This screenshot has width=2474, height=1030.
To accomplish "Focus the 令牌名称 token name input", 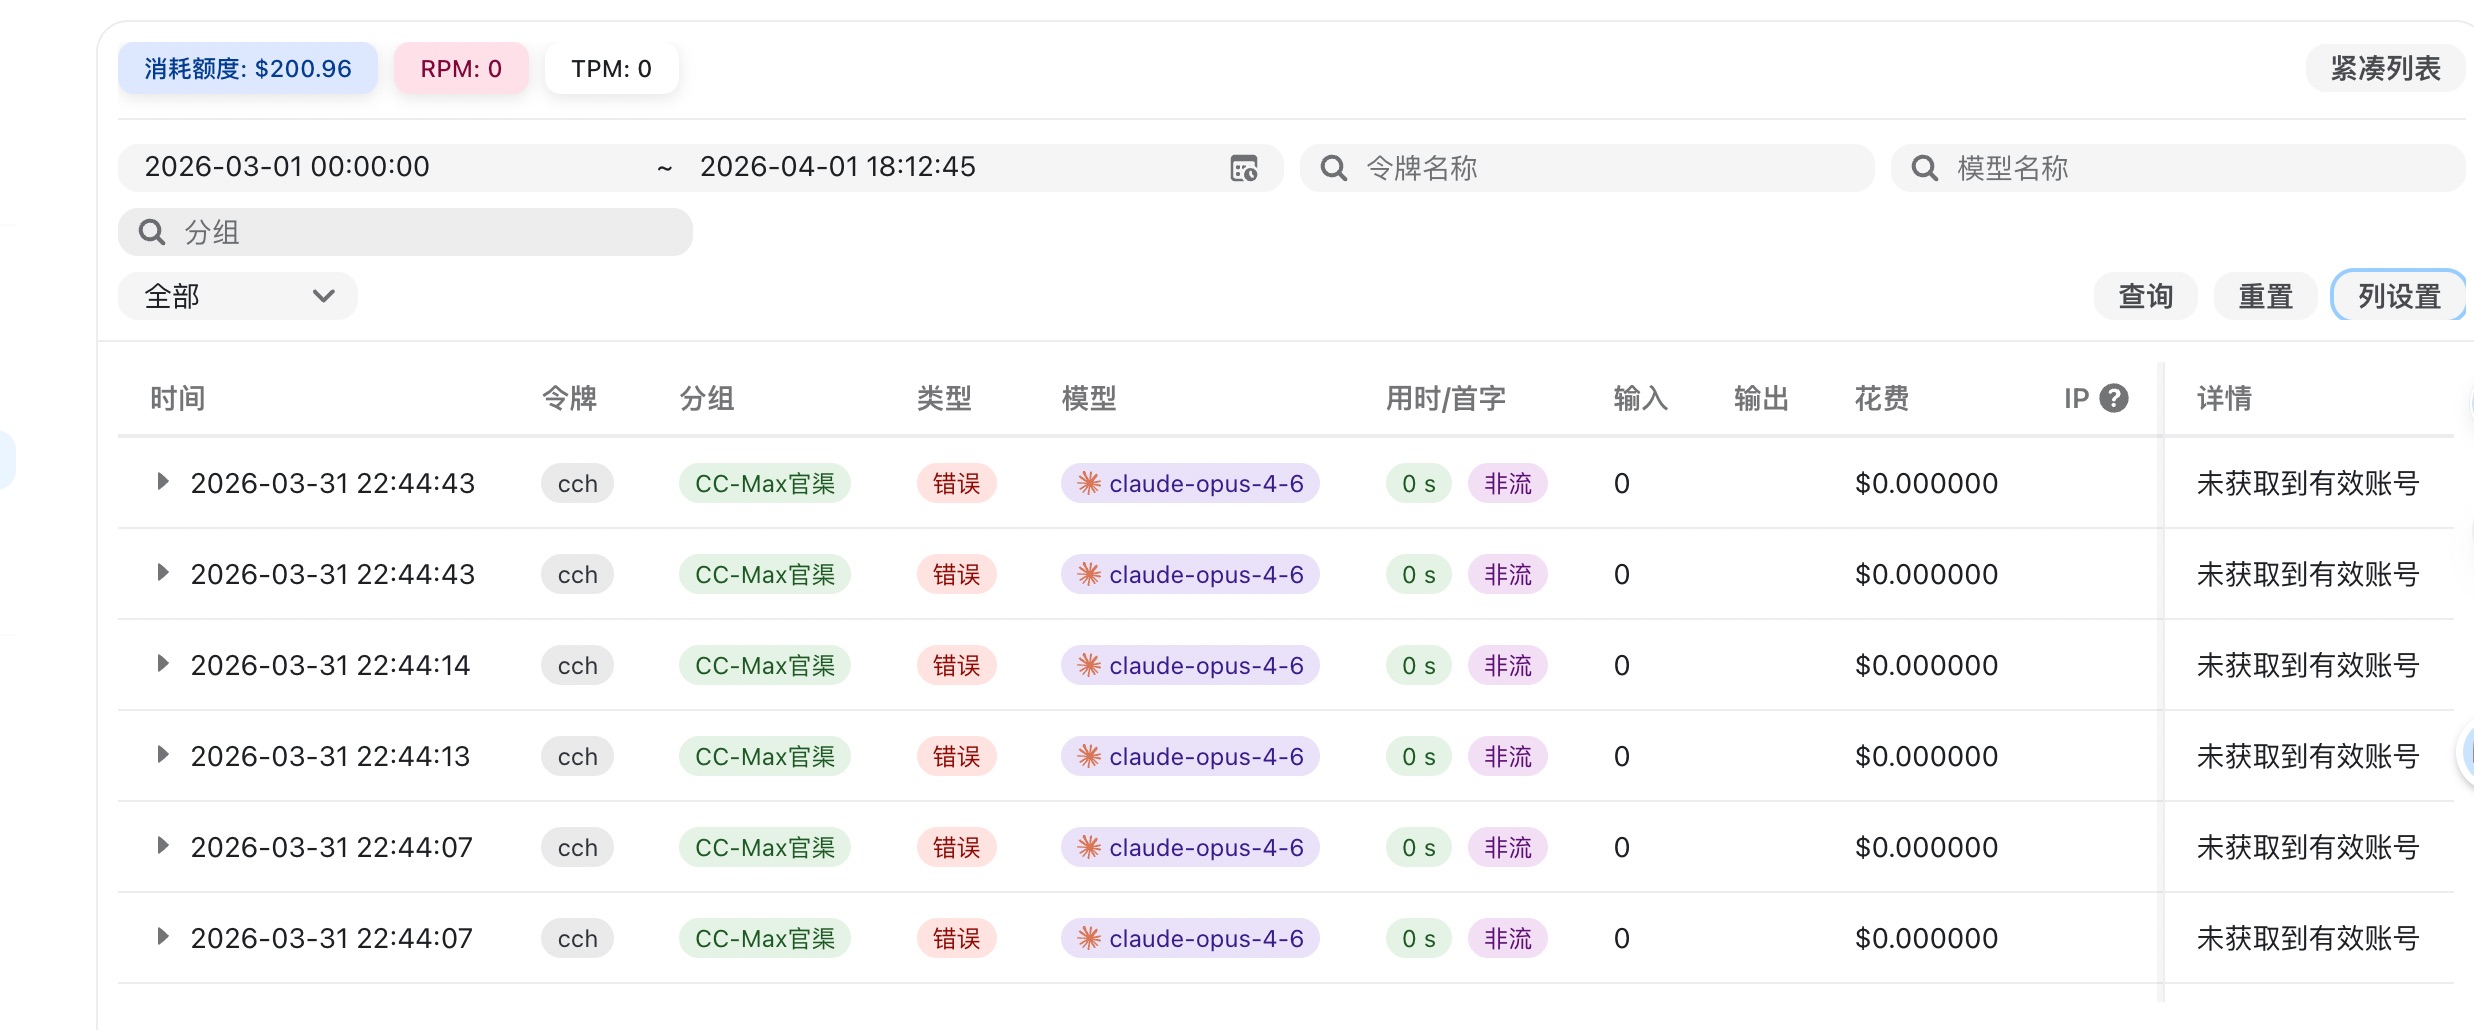I will (1610, 168).
